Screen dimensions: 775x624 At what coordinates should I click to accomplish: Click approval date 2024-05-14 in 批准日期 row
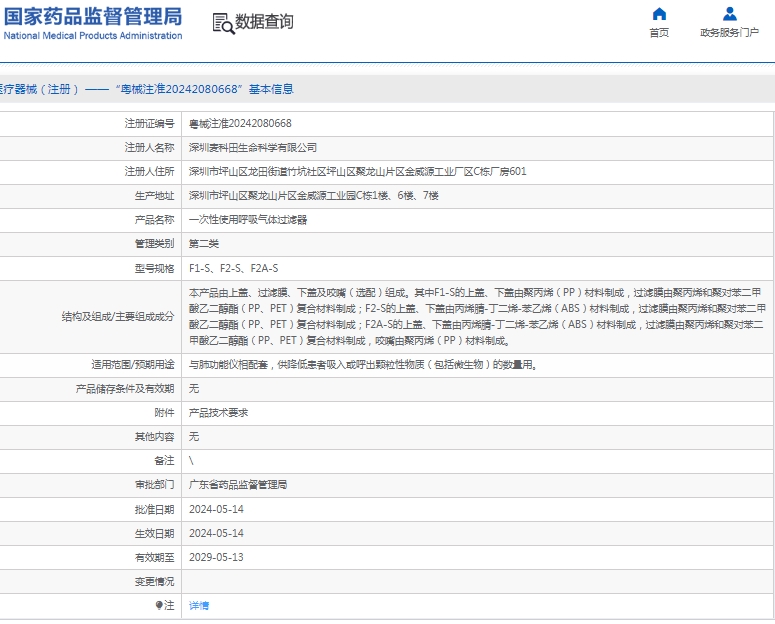216,509
